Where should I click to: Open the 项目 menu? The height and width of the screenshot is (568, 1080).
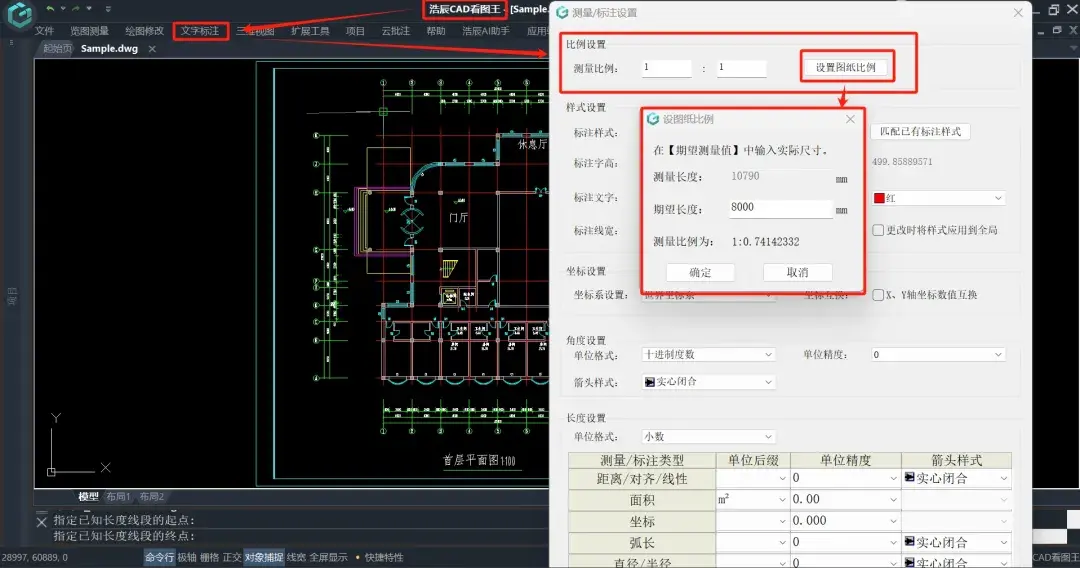[x=355, y=31]
